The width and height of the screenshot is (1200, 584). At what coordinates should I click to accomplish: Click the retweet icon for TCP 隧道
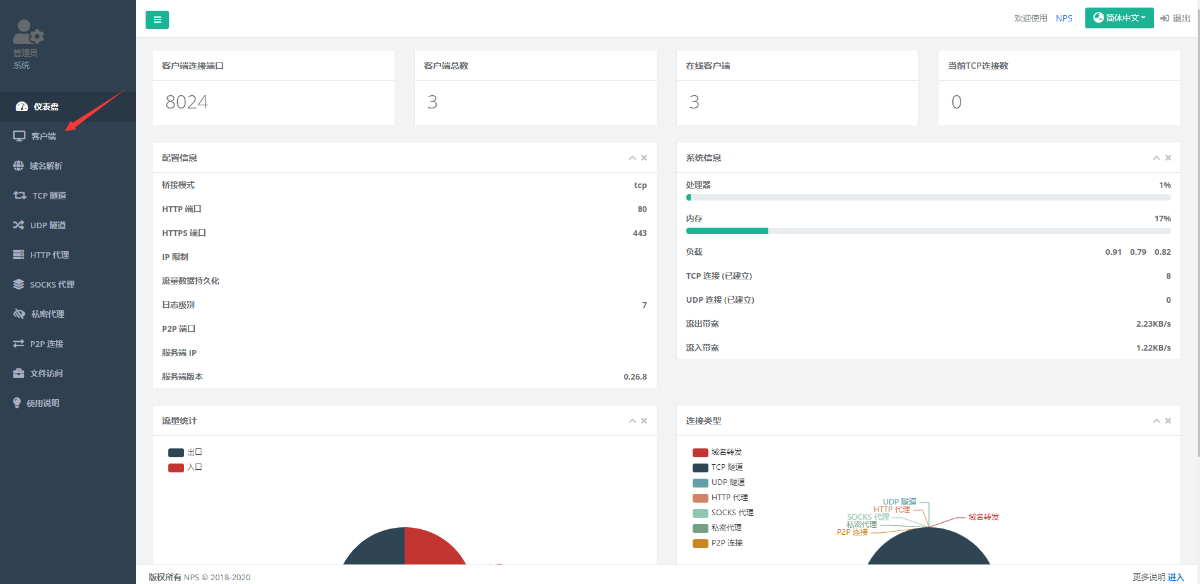[20, 195]
